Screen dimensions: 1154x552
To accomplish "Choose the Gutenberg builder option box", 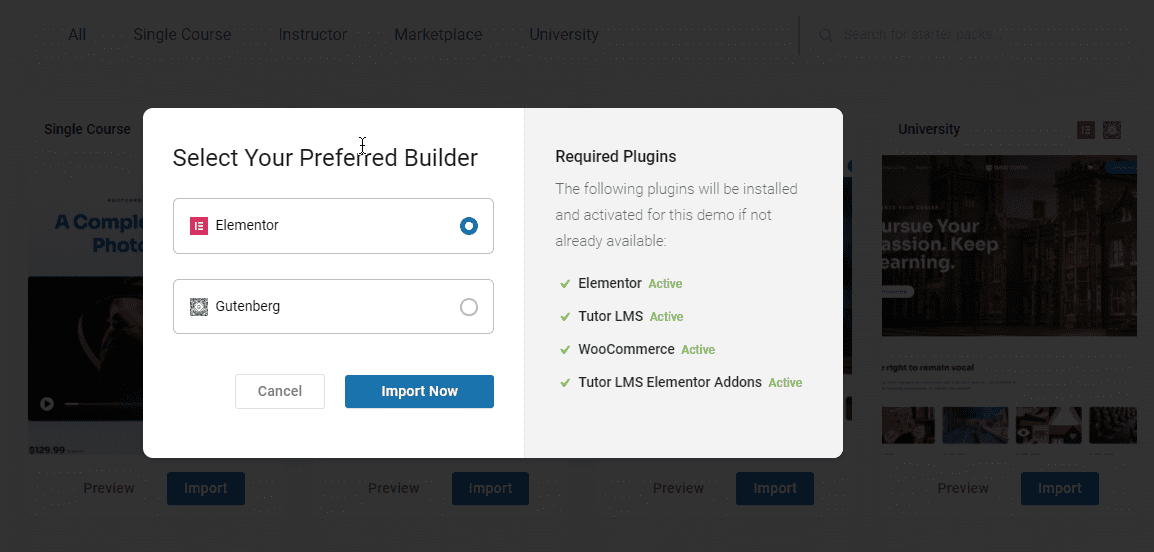I will pos(333,306).
